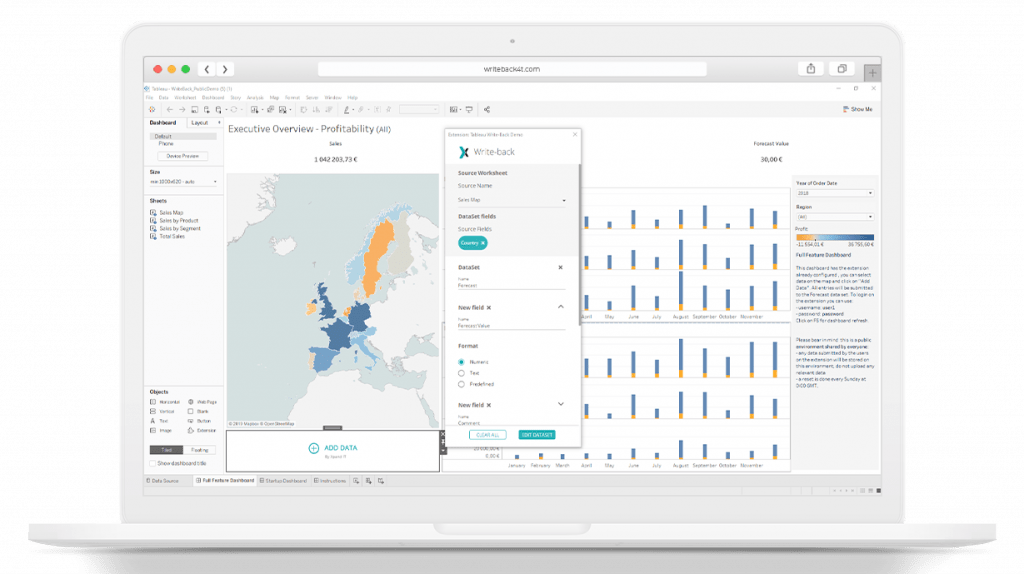Click the Swap rows and columns icon
The image size is (1024, 574).
point(304,110)
